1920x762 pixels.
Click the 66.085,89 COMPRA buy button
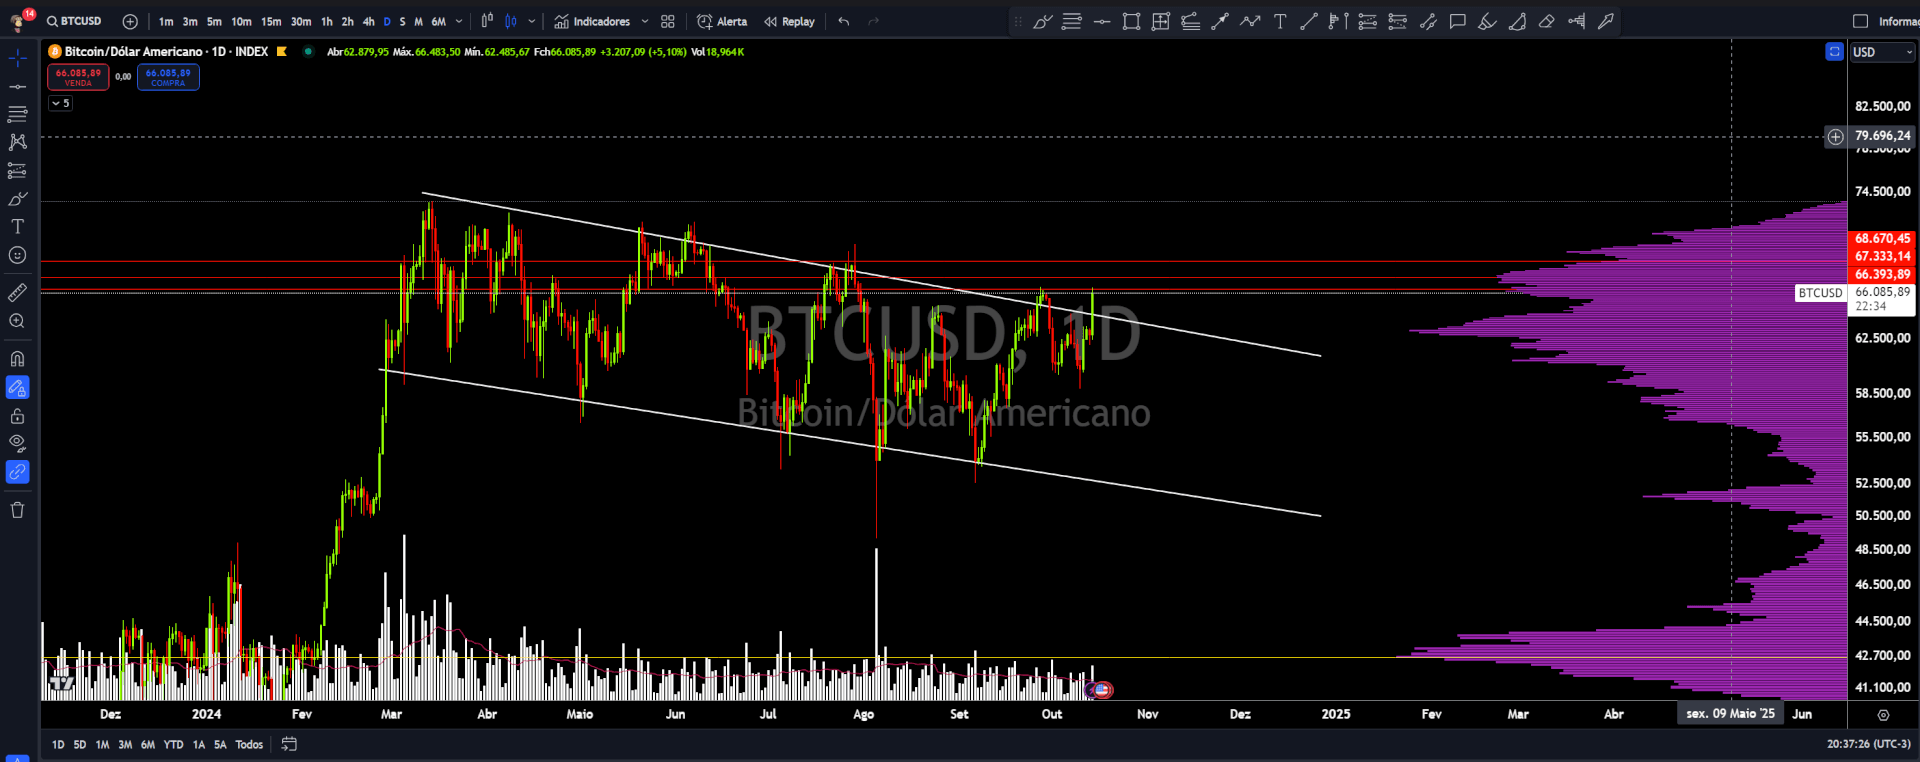(x=168, y=77)
